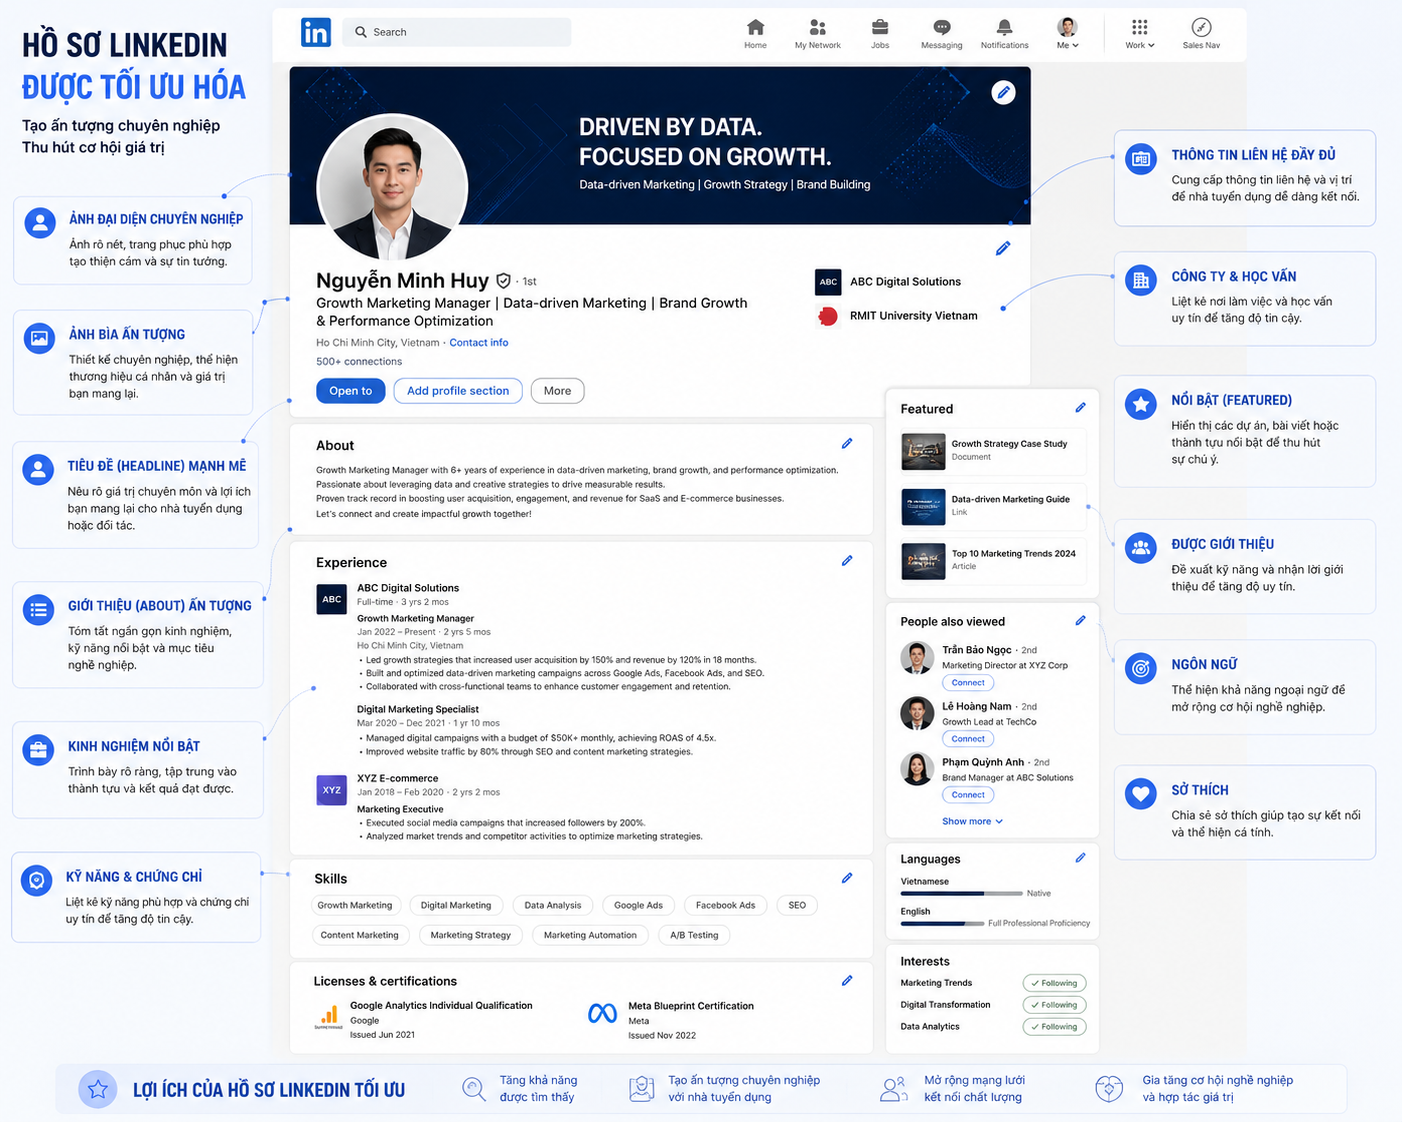Click the ABC logo in Experience

[x=331, y=600]
